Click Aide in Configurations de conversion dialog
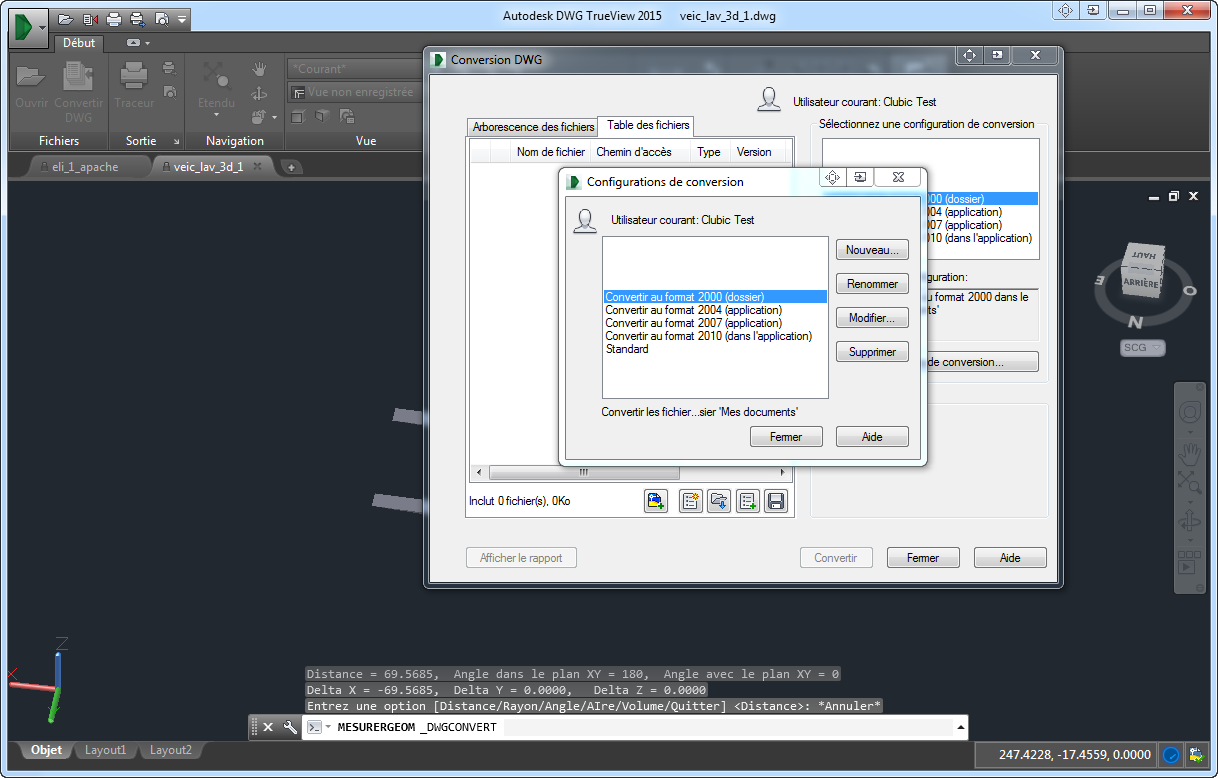The height and width of the screenshot is (778, 1218). [872, 437]
